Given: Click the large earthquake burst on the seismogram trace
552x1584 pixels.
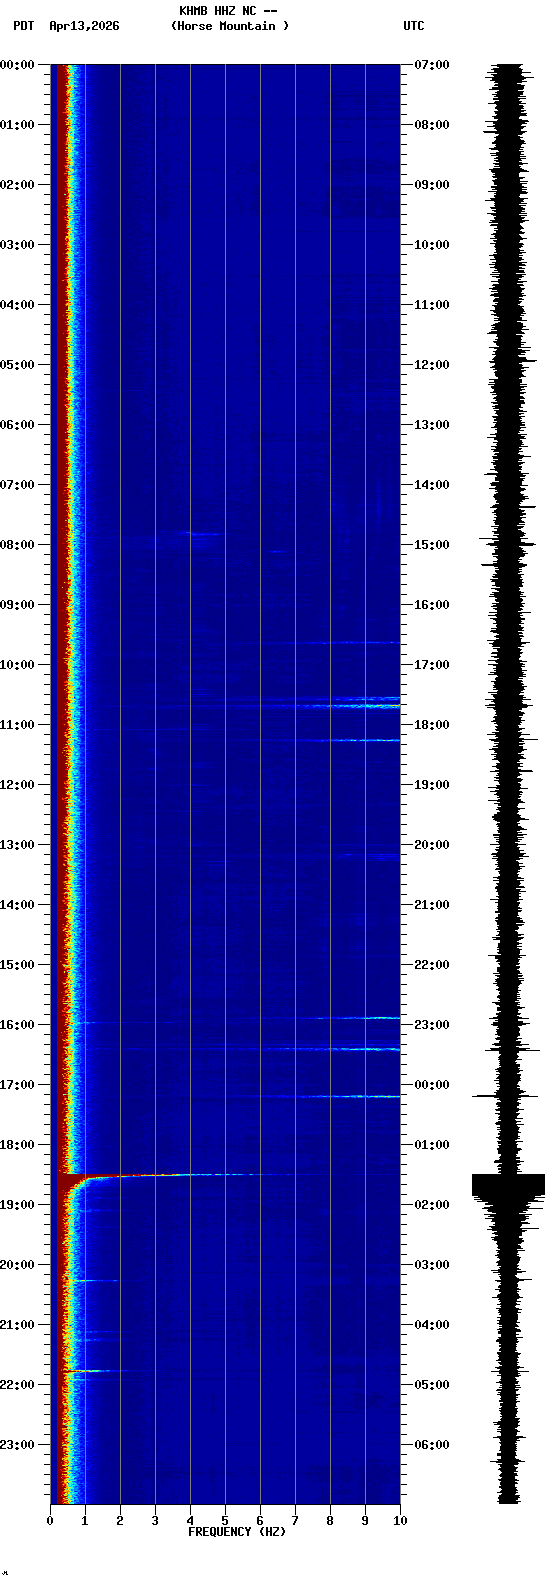Looking at the screenshot, I should [508, 1185].
